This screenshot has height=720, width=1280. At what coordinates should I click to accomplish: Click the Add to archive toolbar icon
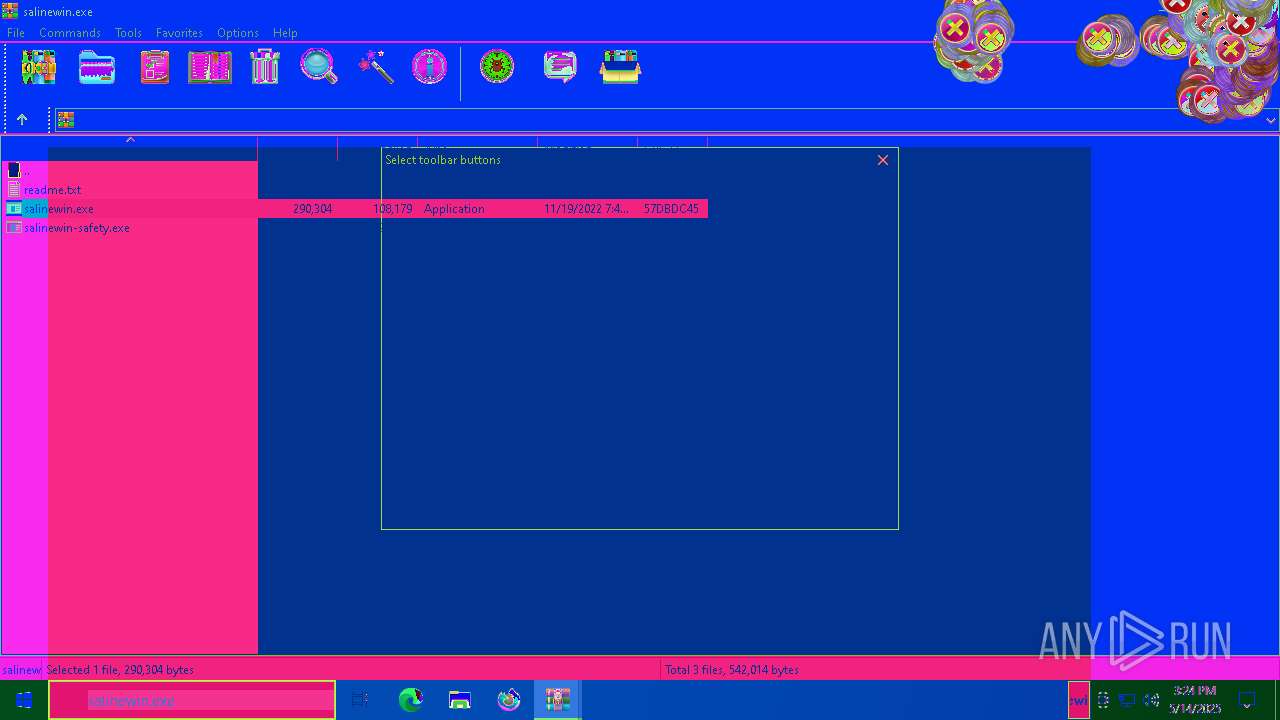[x=39, y=67]
